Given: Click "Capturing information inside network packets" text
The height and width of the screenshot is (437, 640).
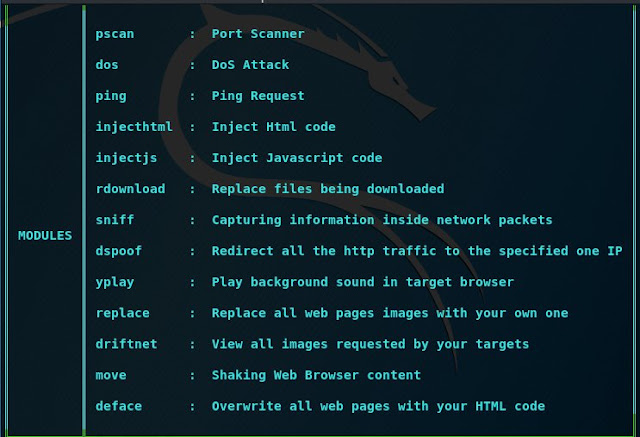Looking at the screenshot, I should pyautogui.click(x=382, y=220).
